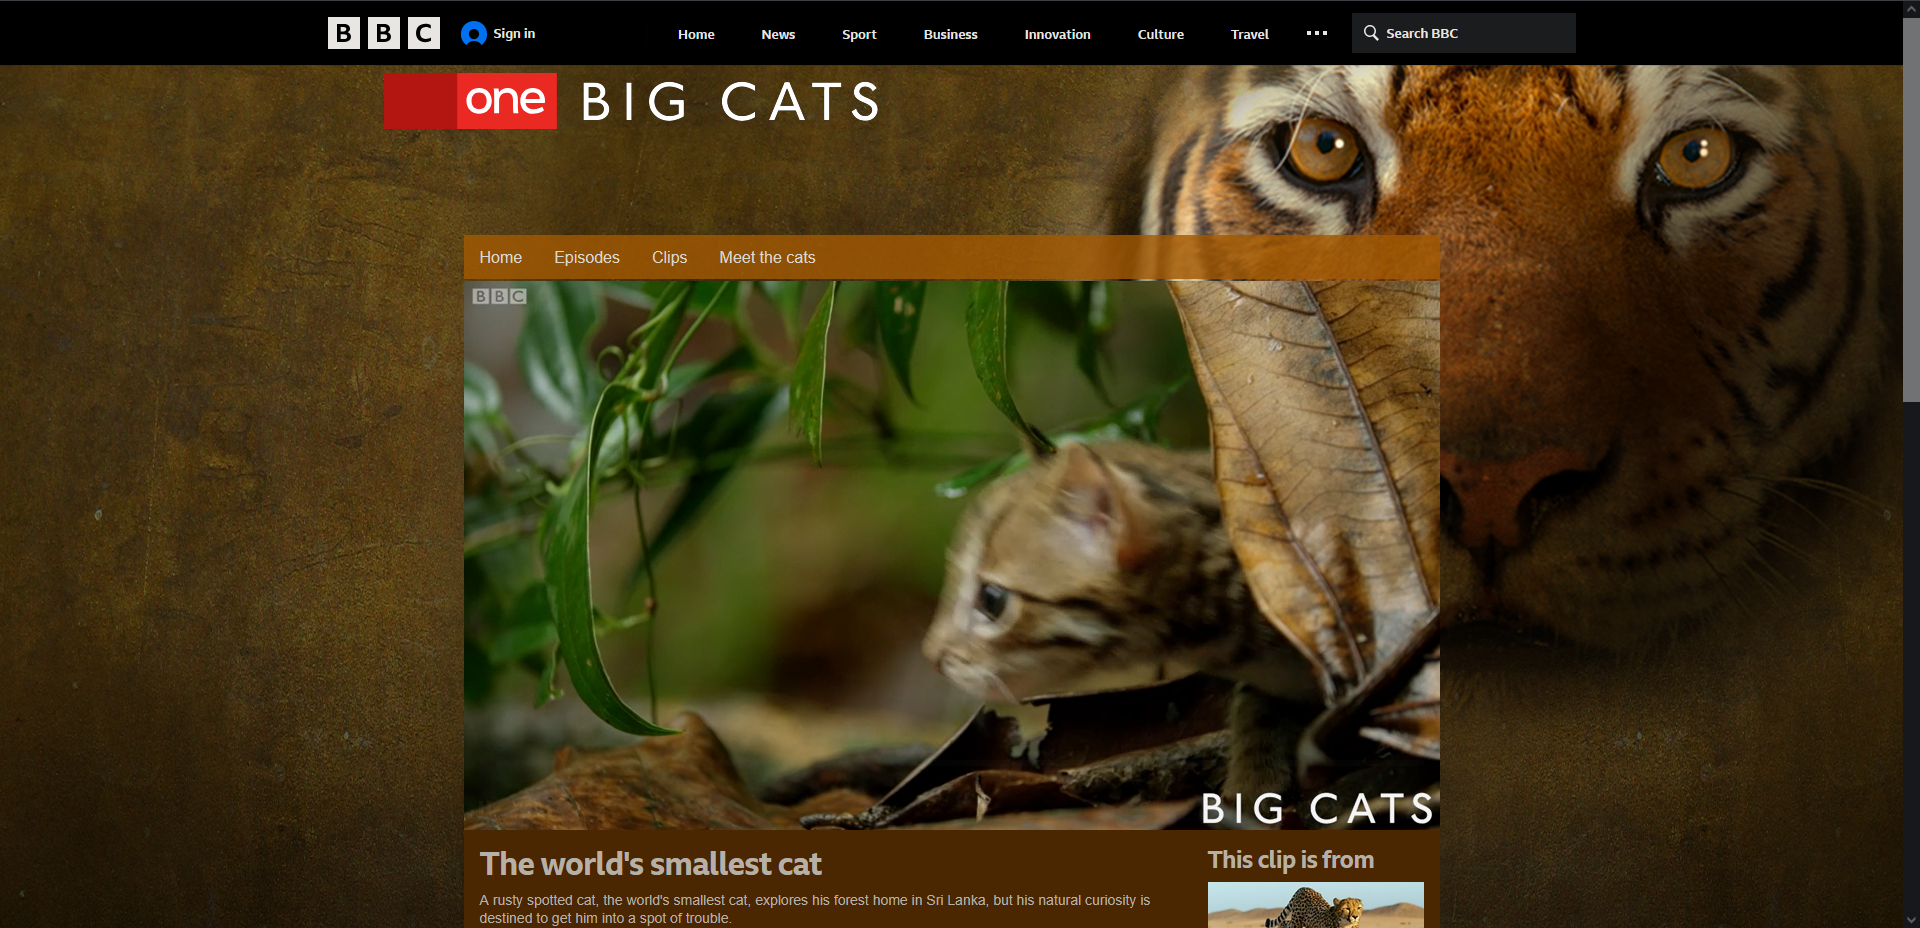The width and height of the screenshot is (1920, 928).
Task: Visit the Culture section
Action: [x=1161, y=34]
